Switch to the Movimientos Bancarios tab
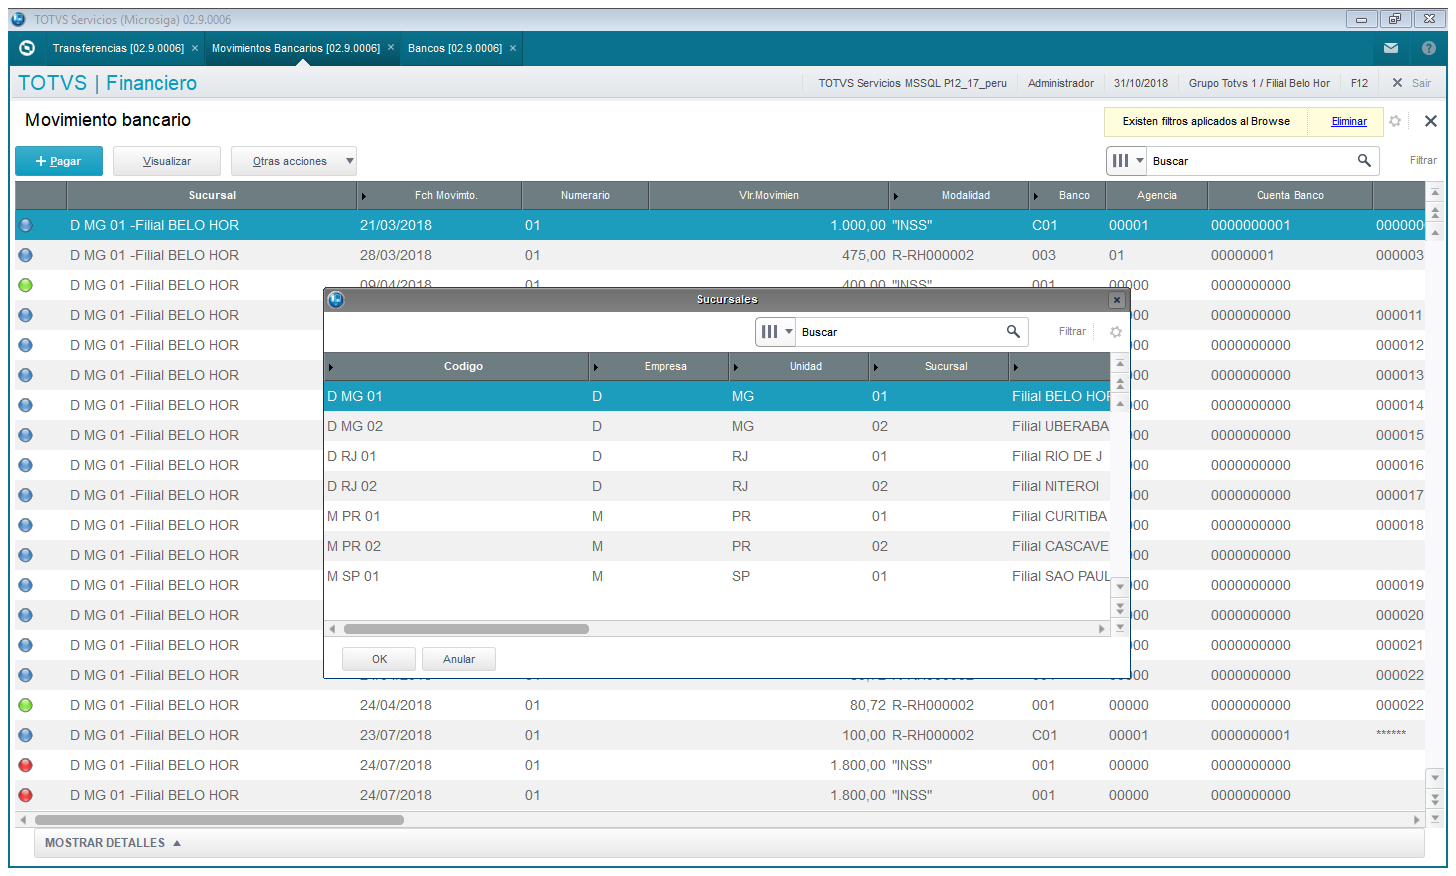The width and height of the screenshot is (1456, 876). point(296,48)
